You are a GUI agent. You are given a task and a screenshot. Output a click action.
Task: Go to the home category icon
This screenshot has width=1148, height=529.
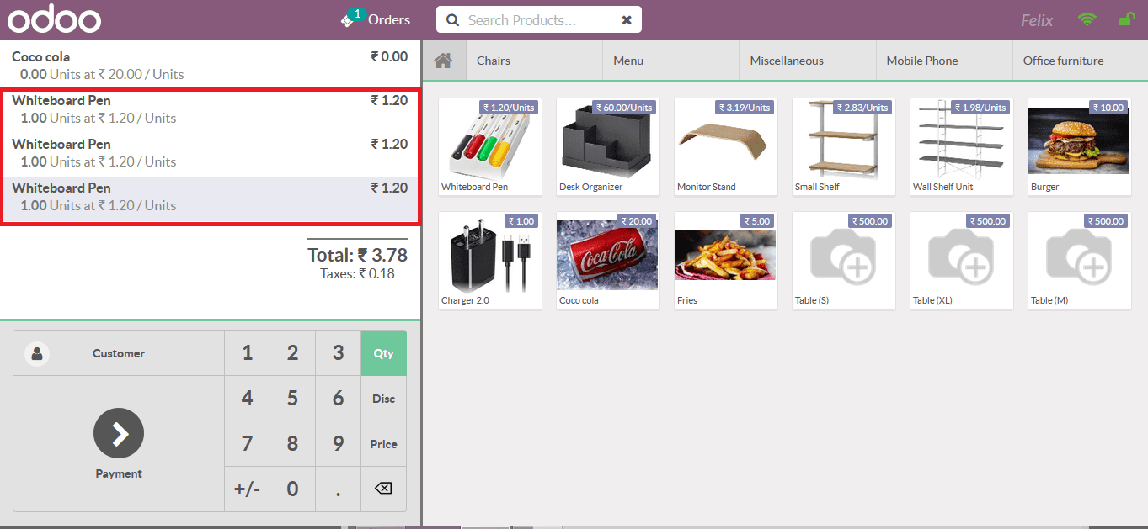[x=443, y=61]
